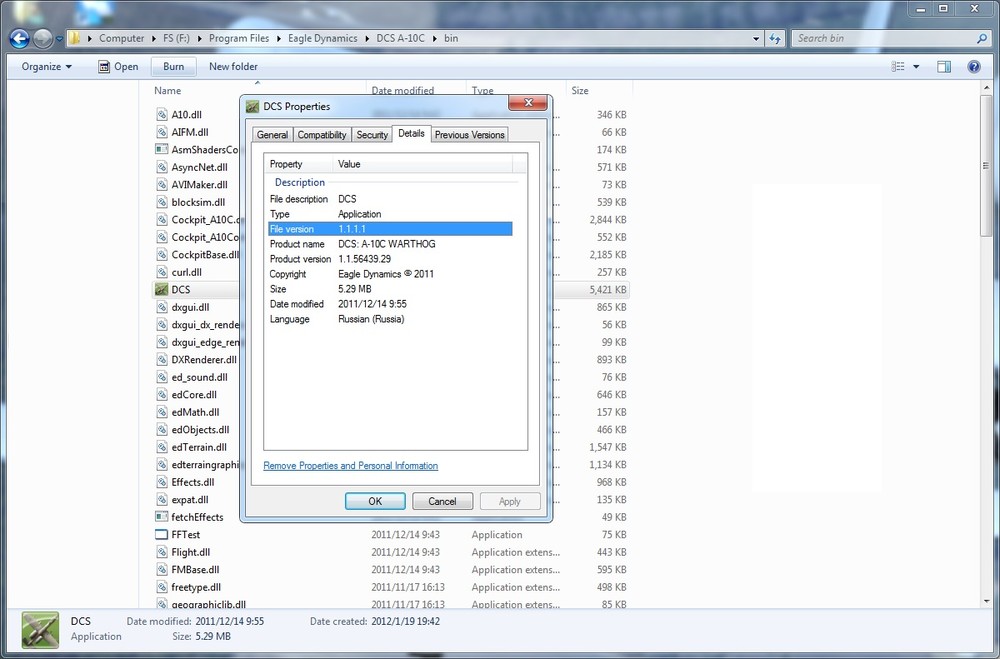The width and height of the screenshot is (1000, 659).
Task: Expand breadcrumb arrow after FS (F:)
Action: (x=200, y=38)
